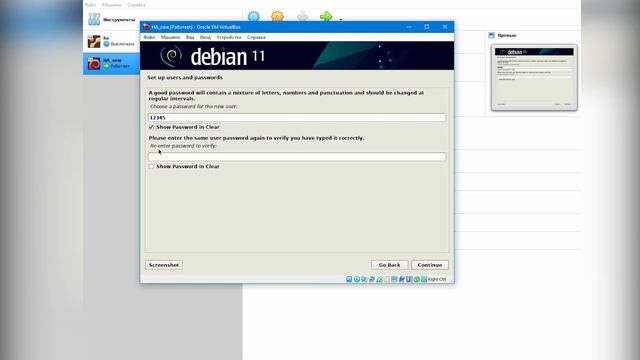Select the Инструменты tools entry in Manager sidebar
This screenshot has width=640, height=360.
point(111,19)
